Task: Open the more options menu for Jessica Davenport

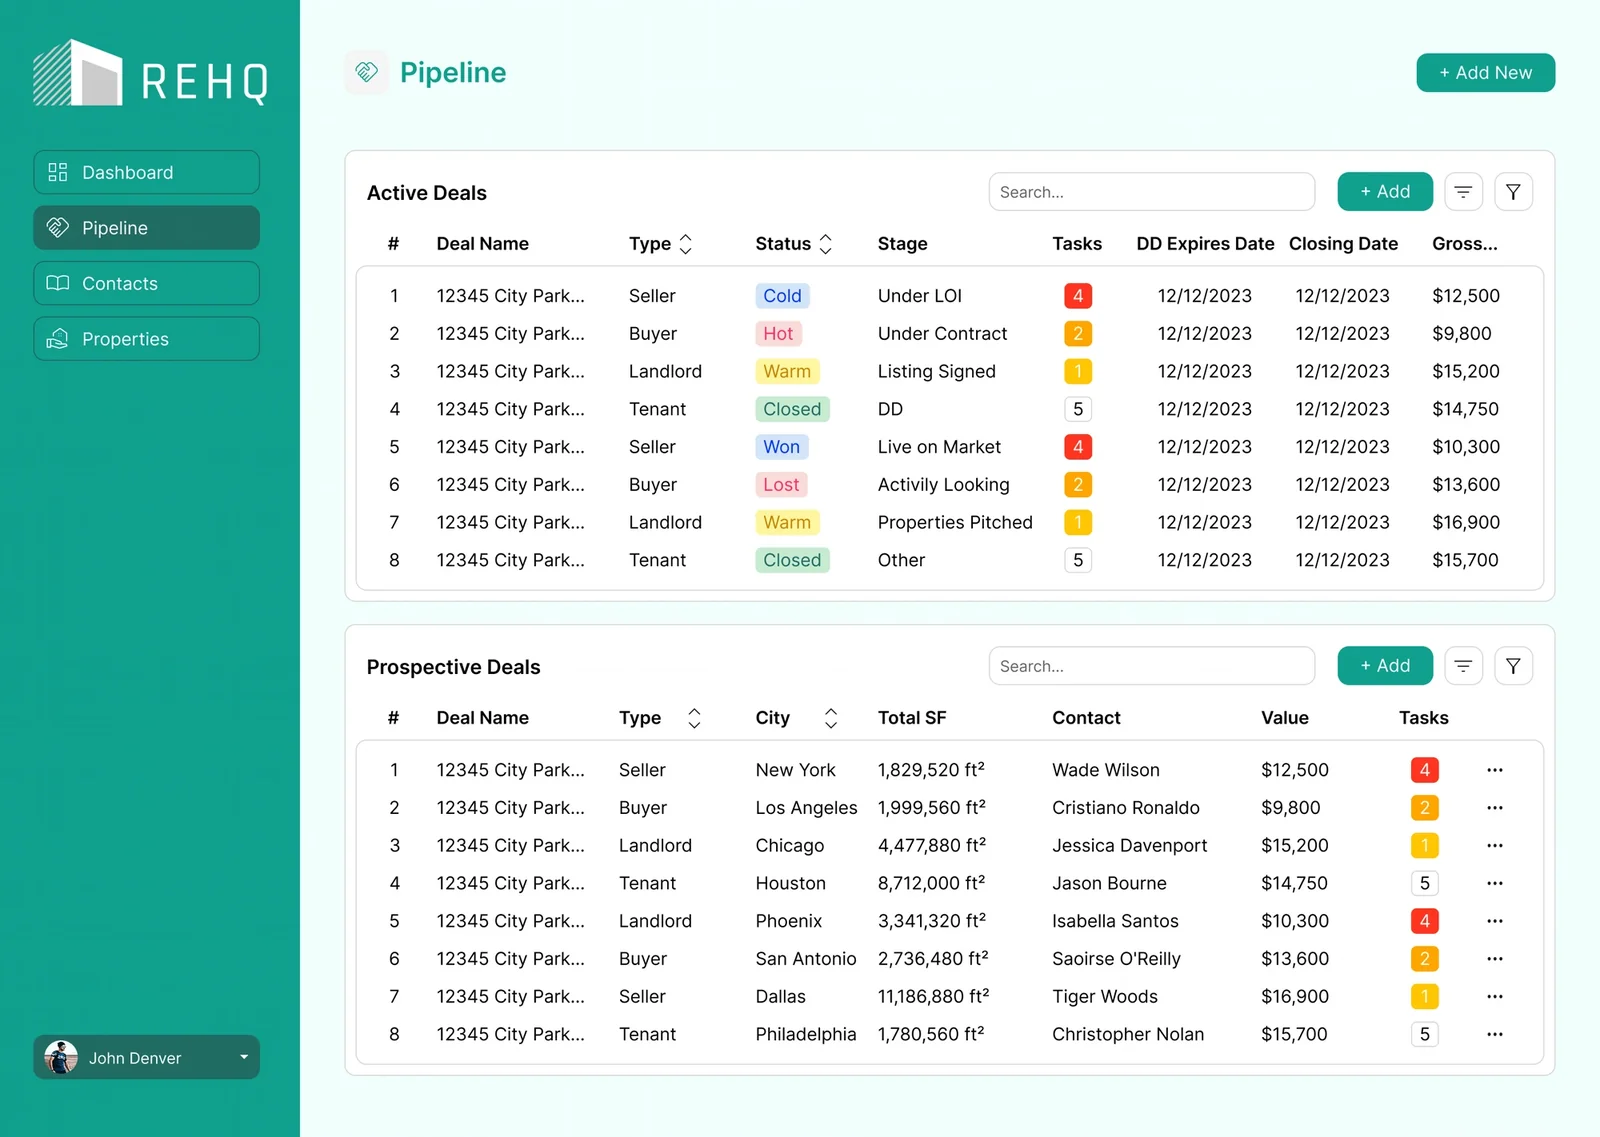Action: click(1495, 846)
